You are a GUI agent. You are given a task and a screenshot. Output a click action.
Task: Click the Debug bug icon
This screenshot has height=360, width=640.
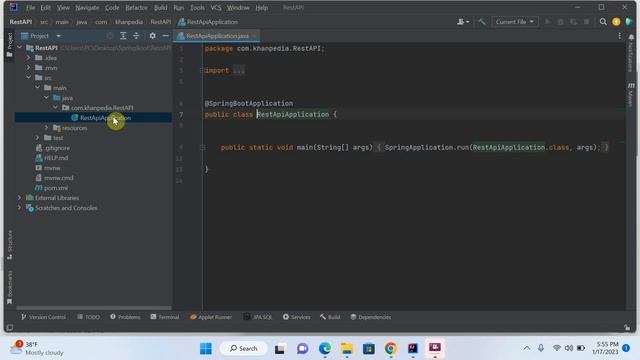click(560, 22)
